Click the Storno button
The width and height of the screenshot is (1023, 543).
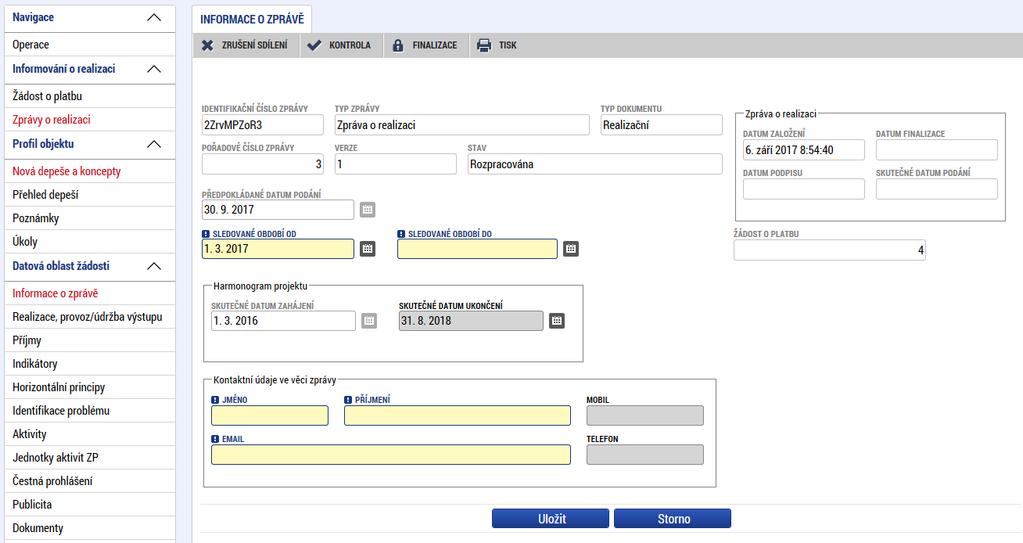click(x=673, y=519)
